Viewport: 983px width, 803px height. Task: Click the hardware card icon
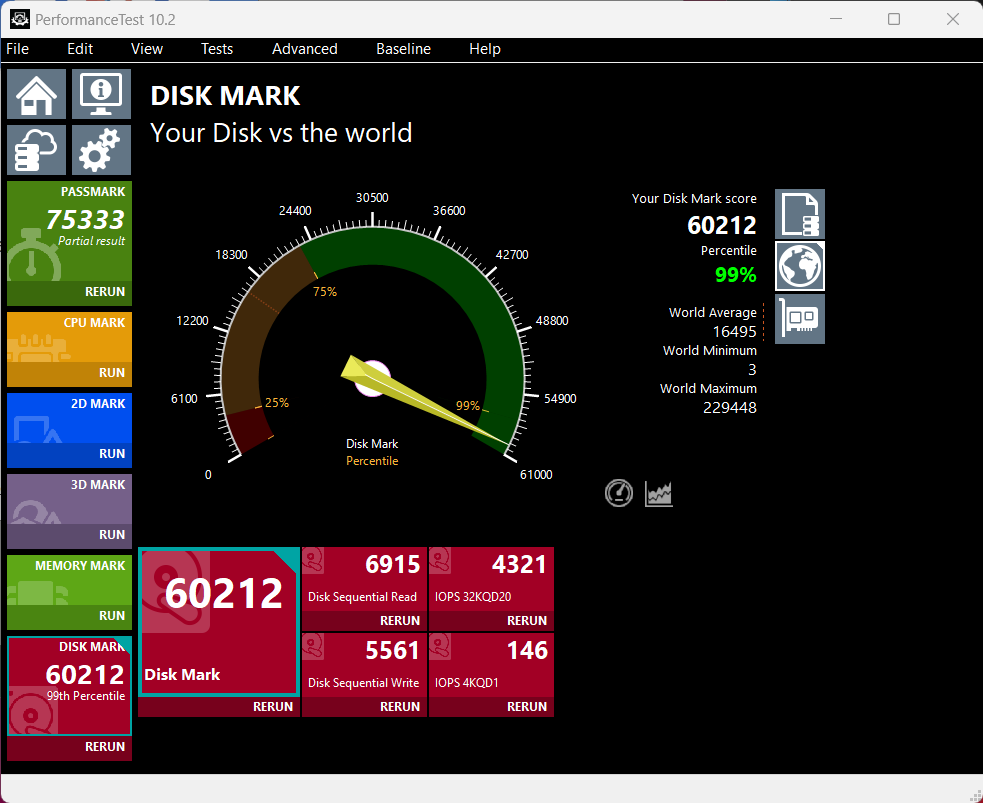(x=800, y=319)
